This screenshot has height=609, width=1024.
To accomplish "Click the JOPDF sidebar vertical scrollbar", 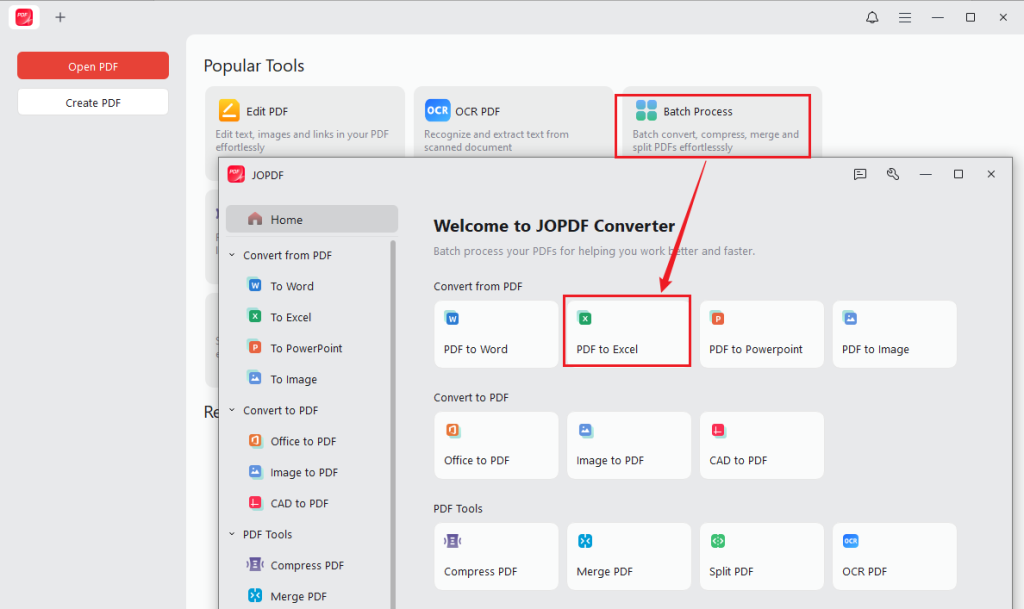I will 393,424.
